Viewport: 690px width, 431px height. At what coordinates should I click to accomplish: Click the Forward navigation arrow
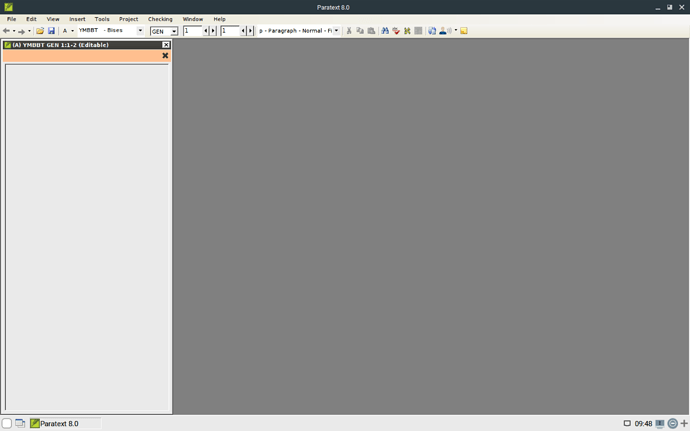pyautogui.click(x=21, y=31)
